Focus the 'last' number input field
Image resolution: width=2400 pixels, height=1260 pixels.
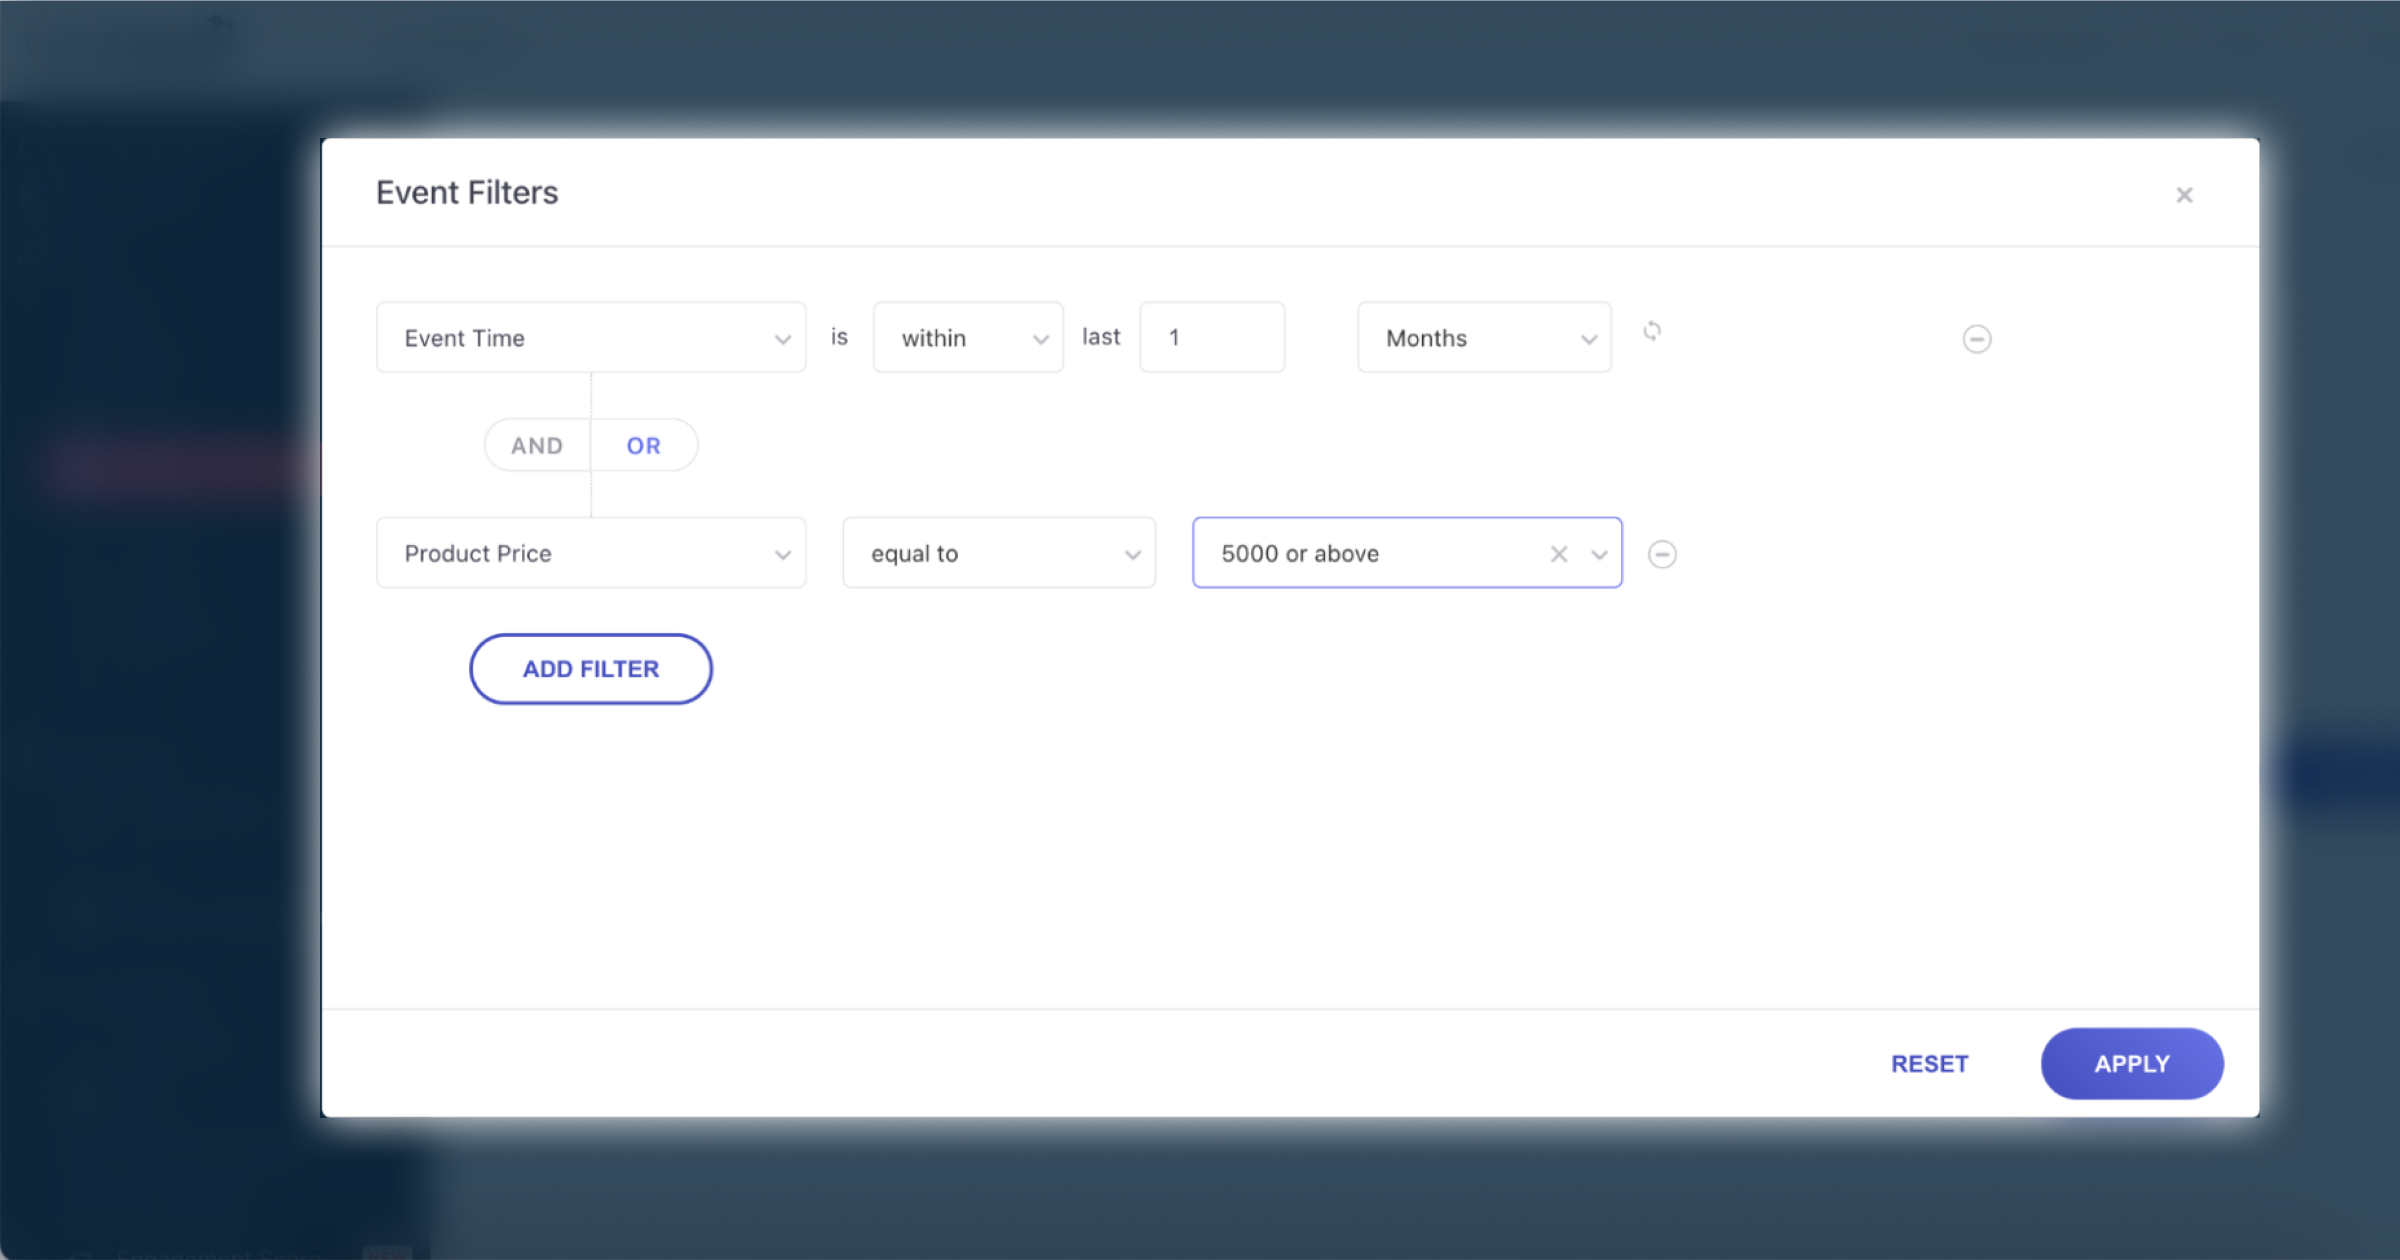(x=1212, y=338)
